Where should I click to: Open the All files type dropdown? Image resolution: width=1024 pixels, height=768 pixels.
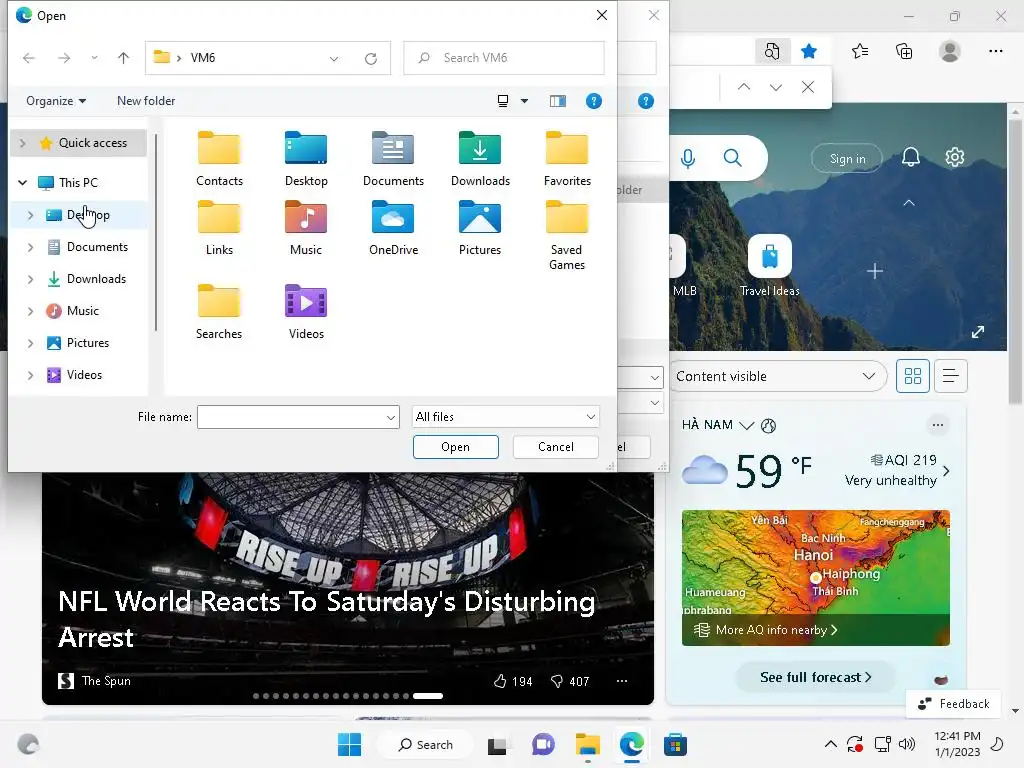coord(505,417)
